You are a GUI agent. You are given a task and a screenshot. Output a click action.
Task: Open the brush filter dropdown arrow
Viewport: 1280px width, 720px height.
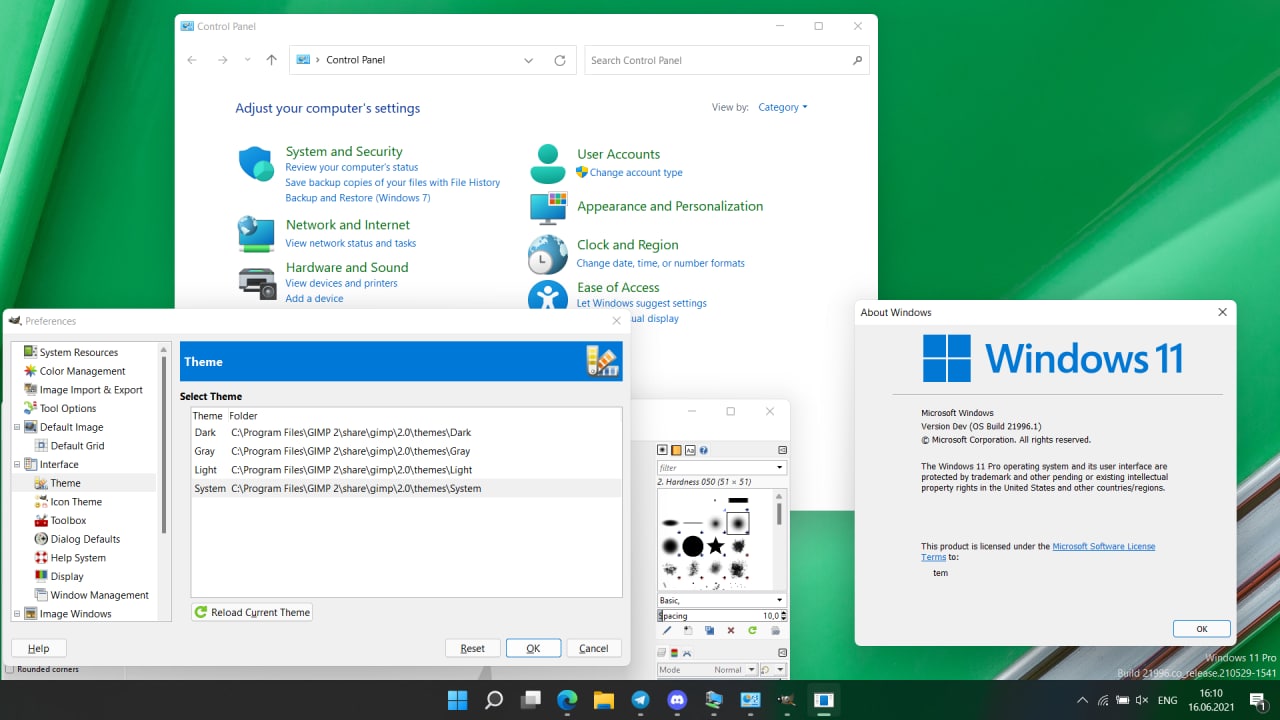click(779, 467)
